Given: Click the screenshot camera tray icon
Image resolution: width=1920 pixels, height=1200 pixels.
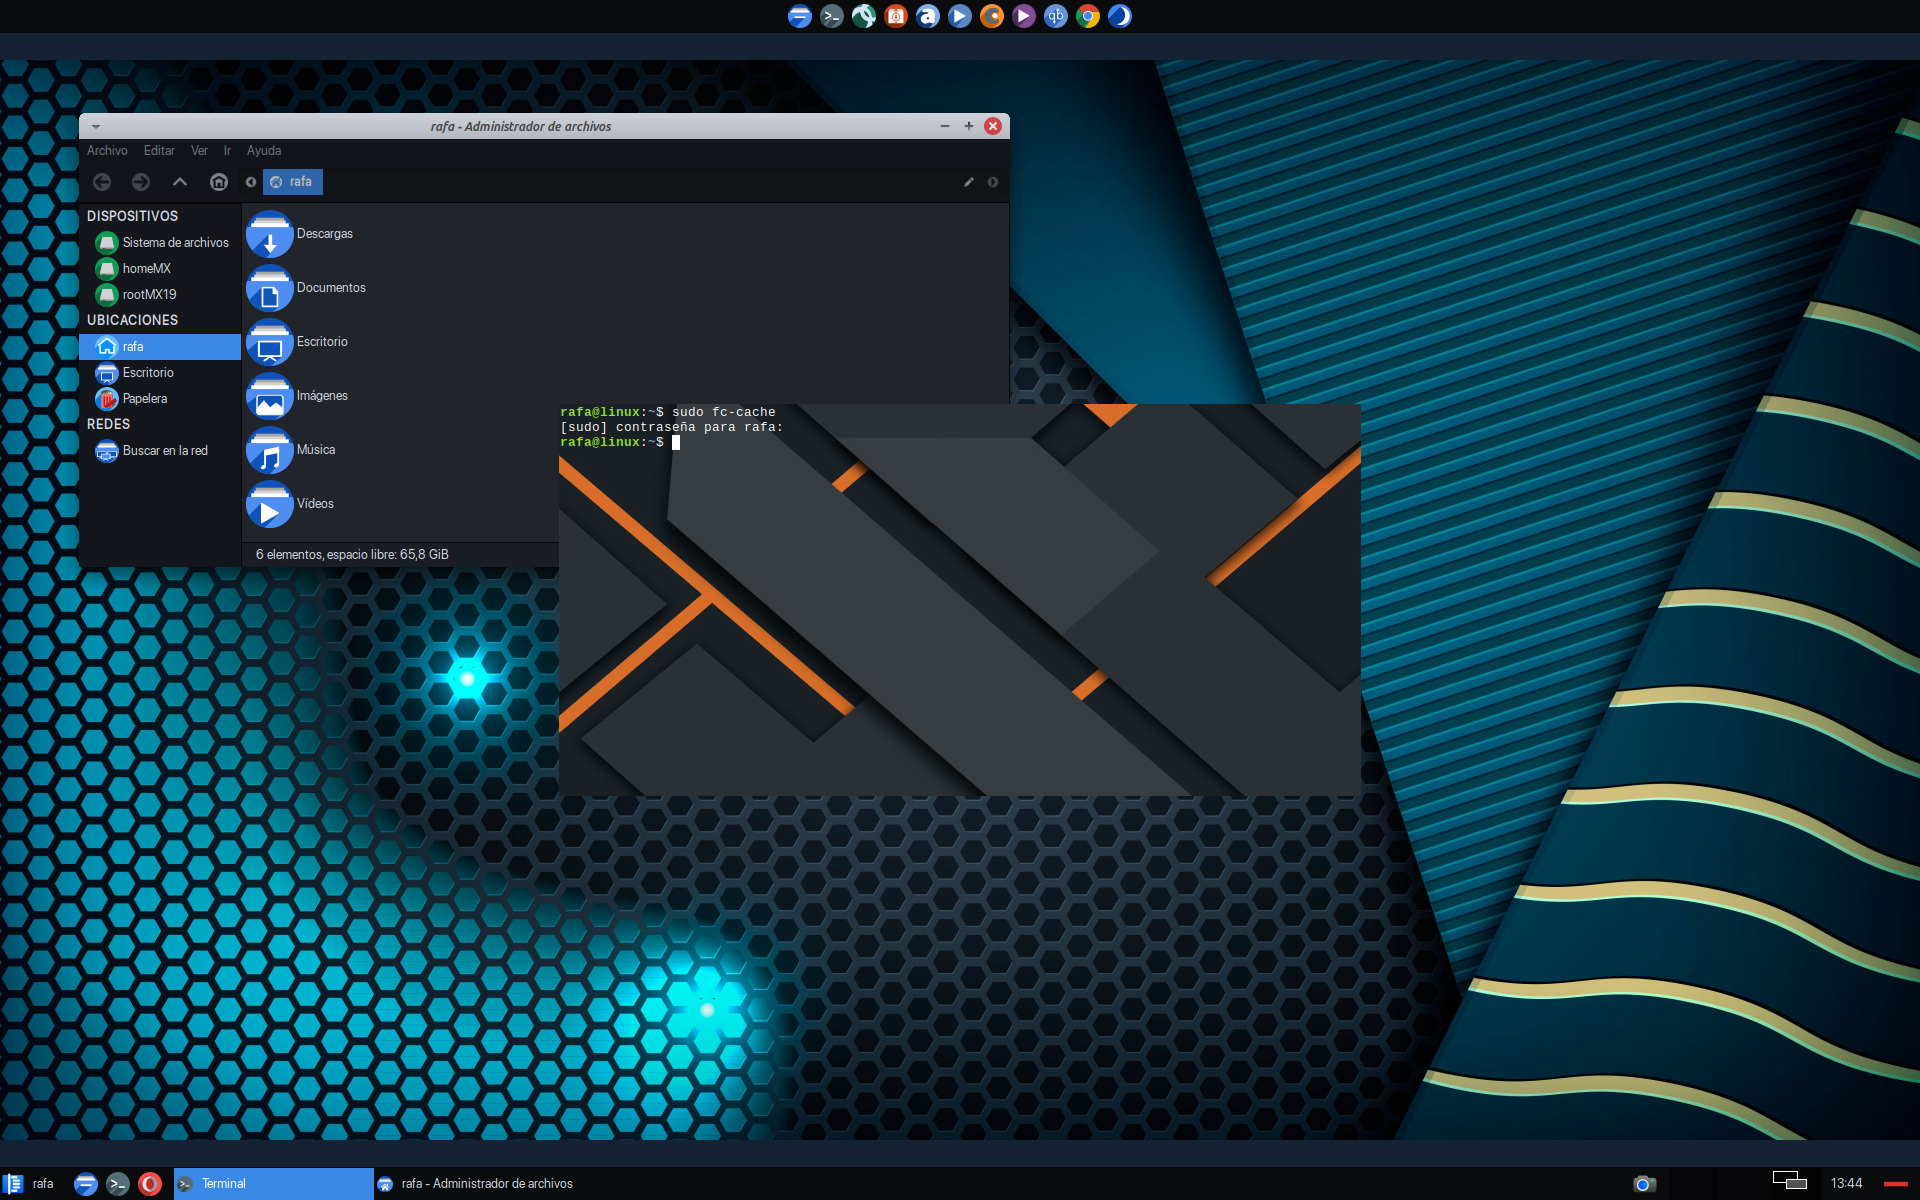Looking at the screenshot, I should click(1643, 1184).
